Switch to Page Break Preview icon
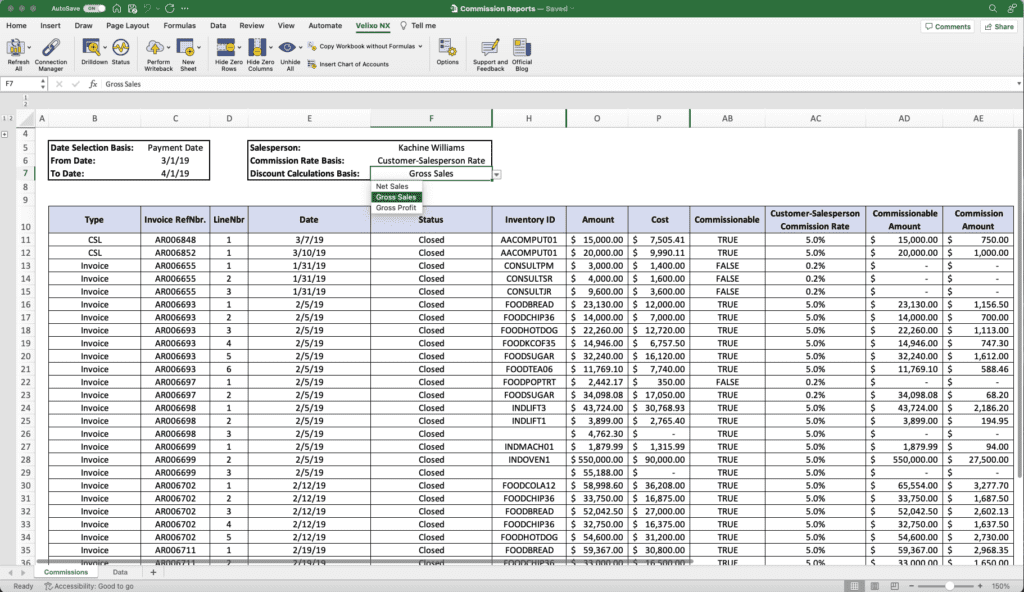The width and height of the screenshot is (1024, 592). click(x=894, y=585)
